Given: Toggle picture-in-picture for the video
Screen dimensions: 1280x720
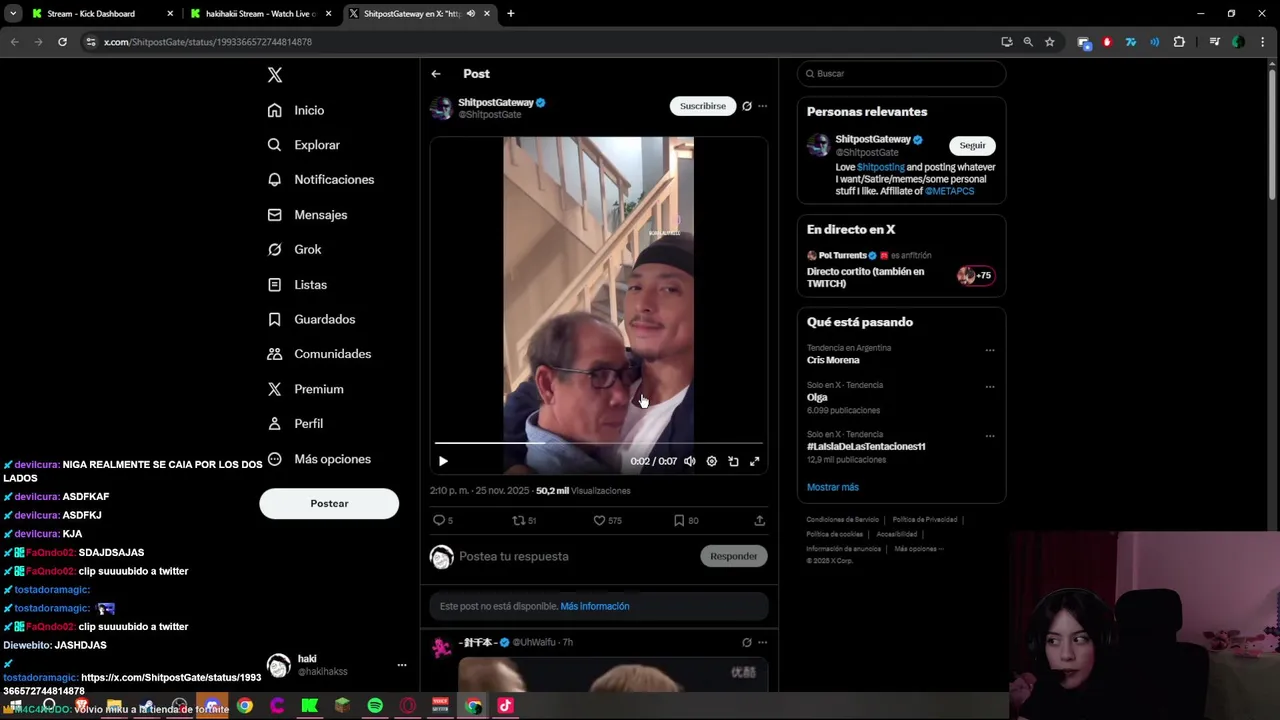Looking at the screenshot, I should 733,461.
